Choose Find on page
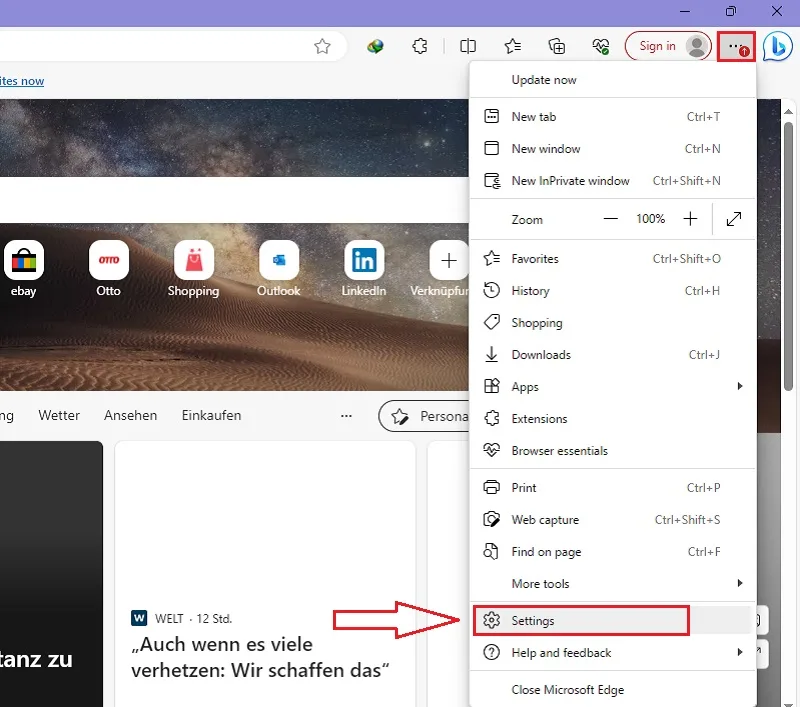This screenshot has height=707, width=800. (x=612, y=552)
